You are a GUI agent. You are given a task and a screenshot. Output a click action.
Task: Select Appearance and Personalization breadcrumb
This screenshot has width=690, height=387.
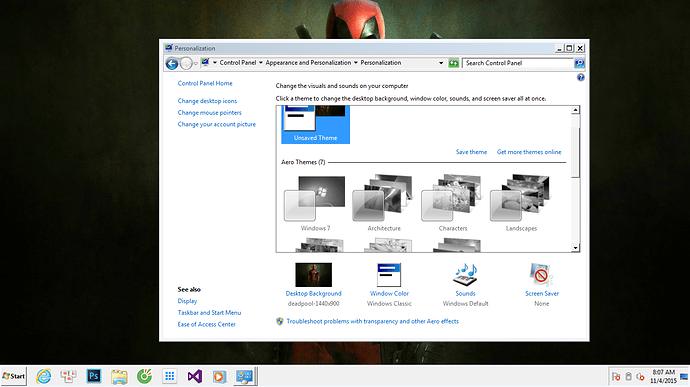click(308, 63)
